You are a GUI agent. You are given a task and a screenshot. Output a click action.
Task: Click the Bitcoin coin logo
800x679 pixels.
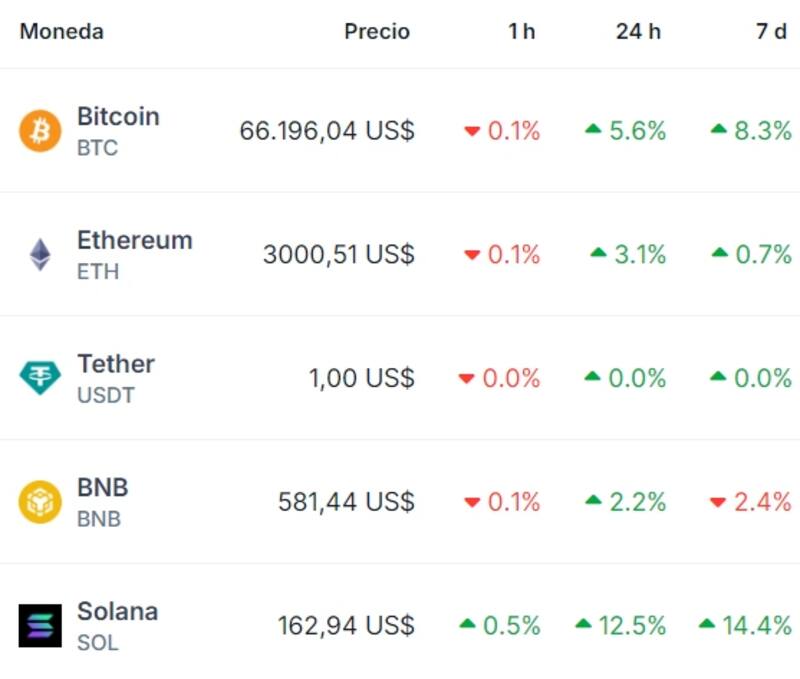pos(38,131)
